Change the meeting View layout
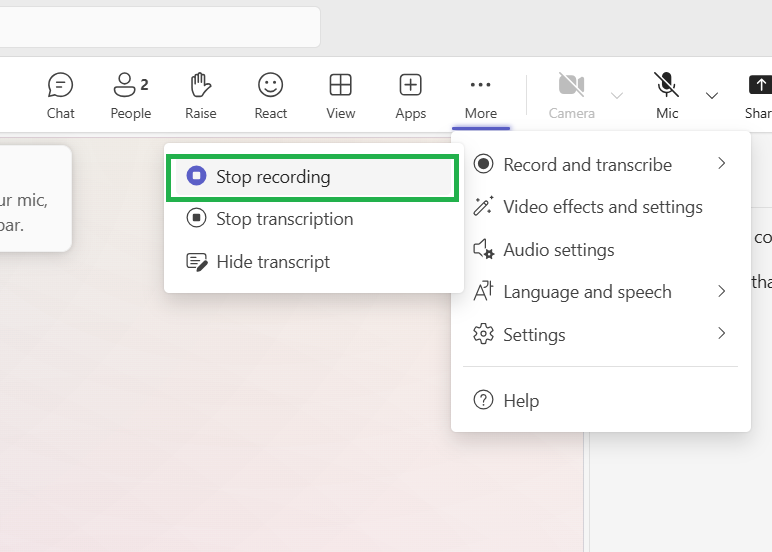The image size is (772, 552). point(340,96)
